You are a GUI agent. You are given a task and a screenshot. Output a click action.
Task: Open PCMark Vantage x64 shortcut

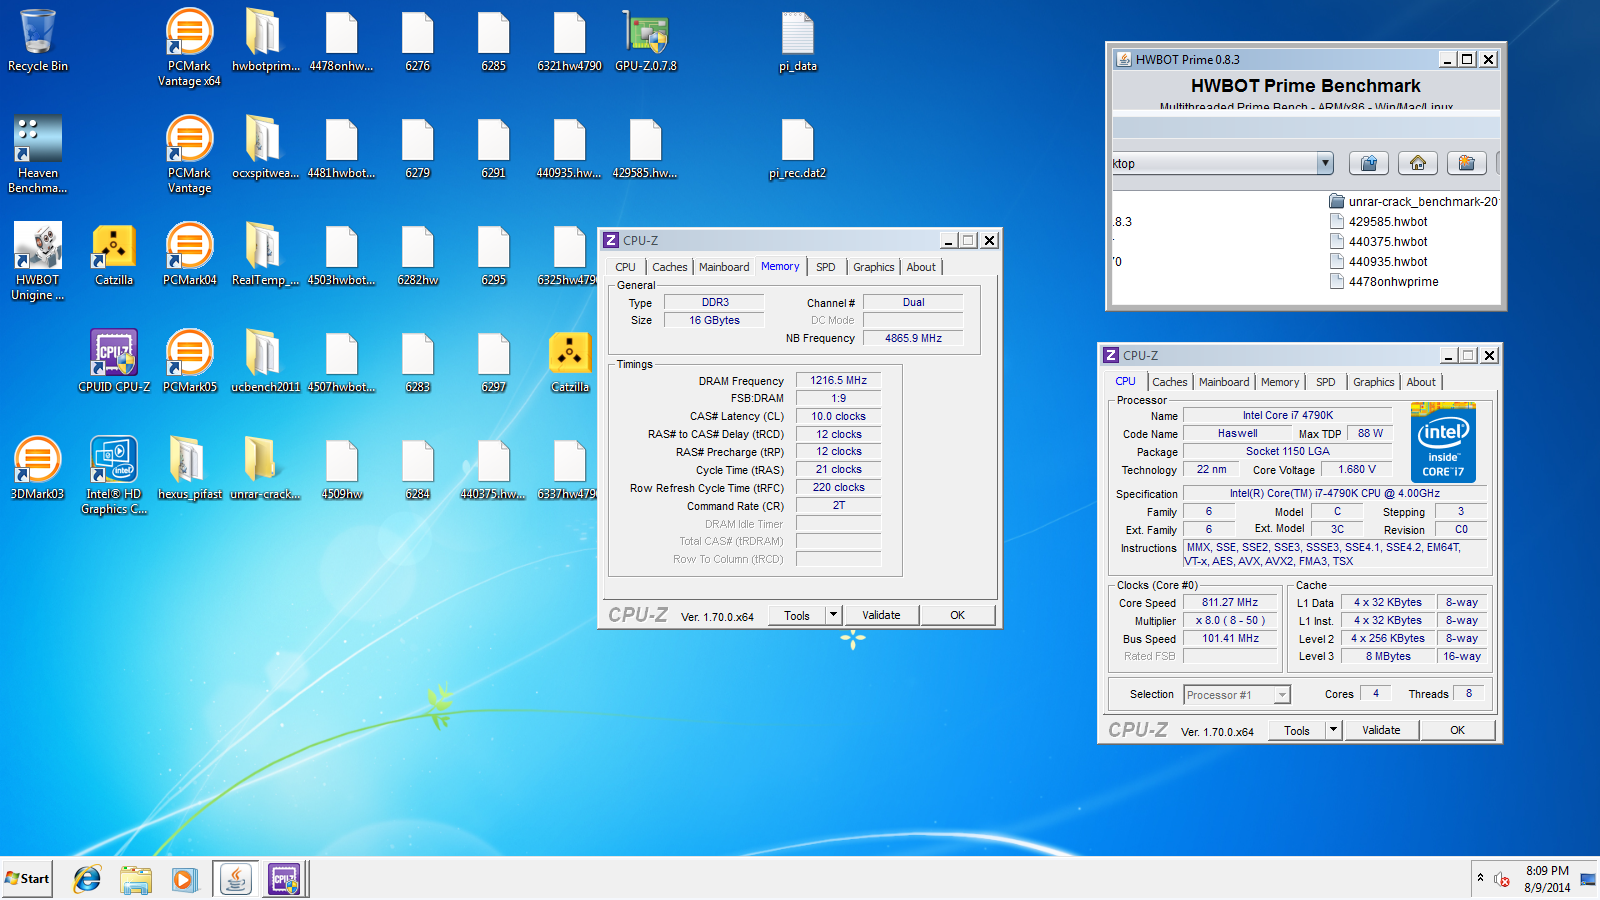[189, 47]
